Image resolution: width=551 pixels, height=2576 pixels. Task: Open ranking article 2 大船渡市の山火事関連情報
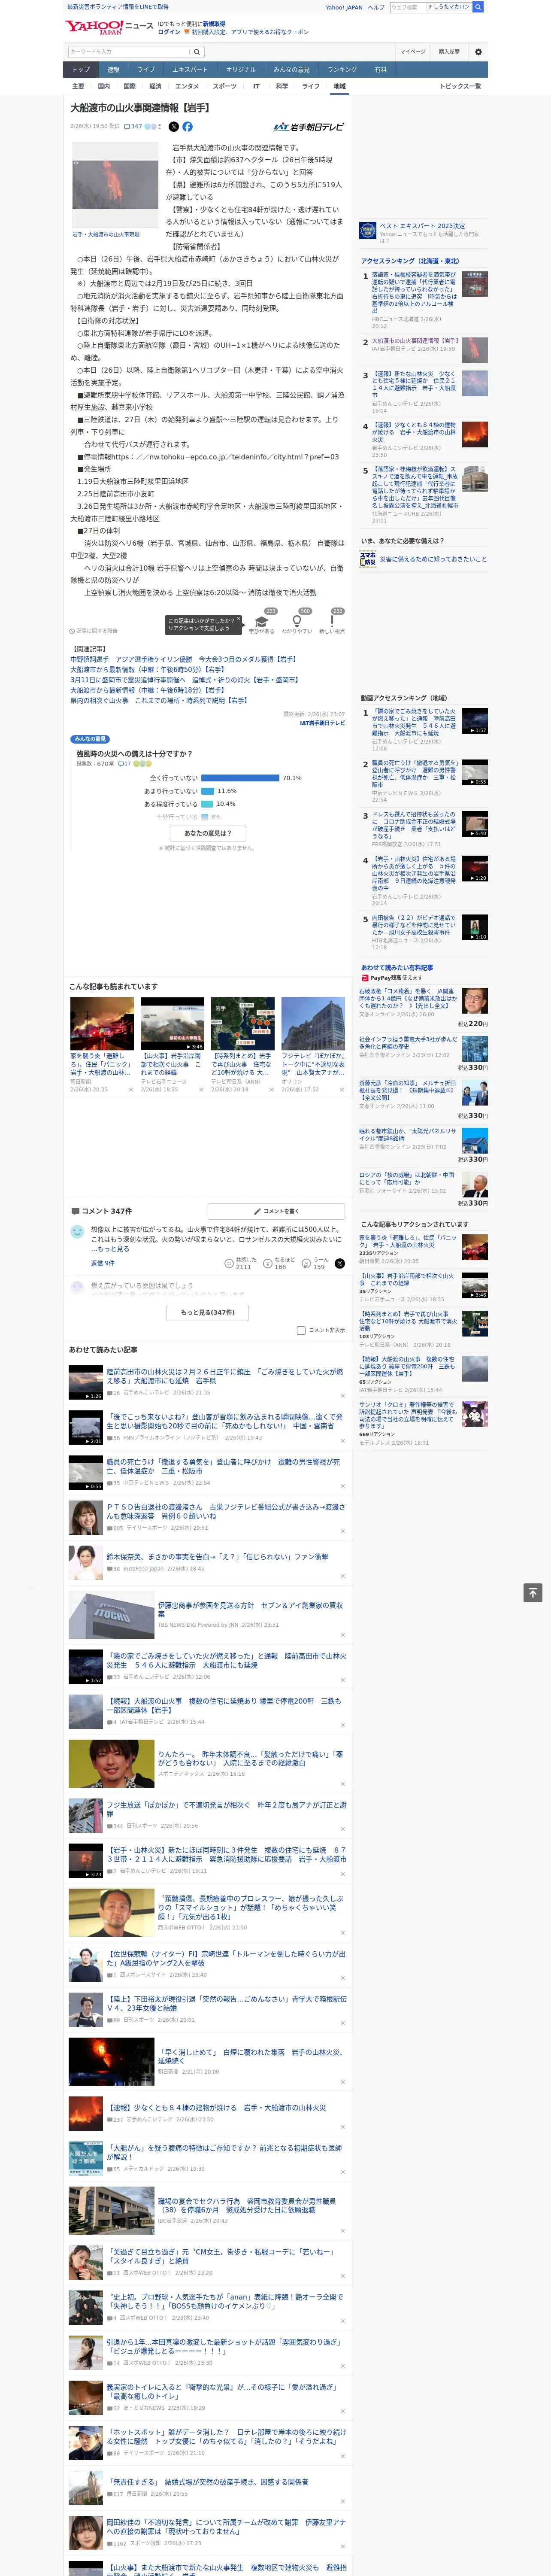point(415,341)
